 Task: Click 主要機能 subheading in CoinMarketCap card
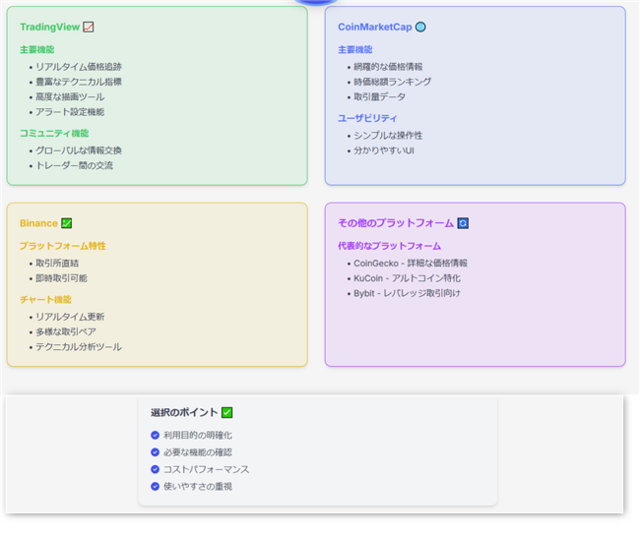[355, 50]
